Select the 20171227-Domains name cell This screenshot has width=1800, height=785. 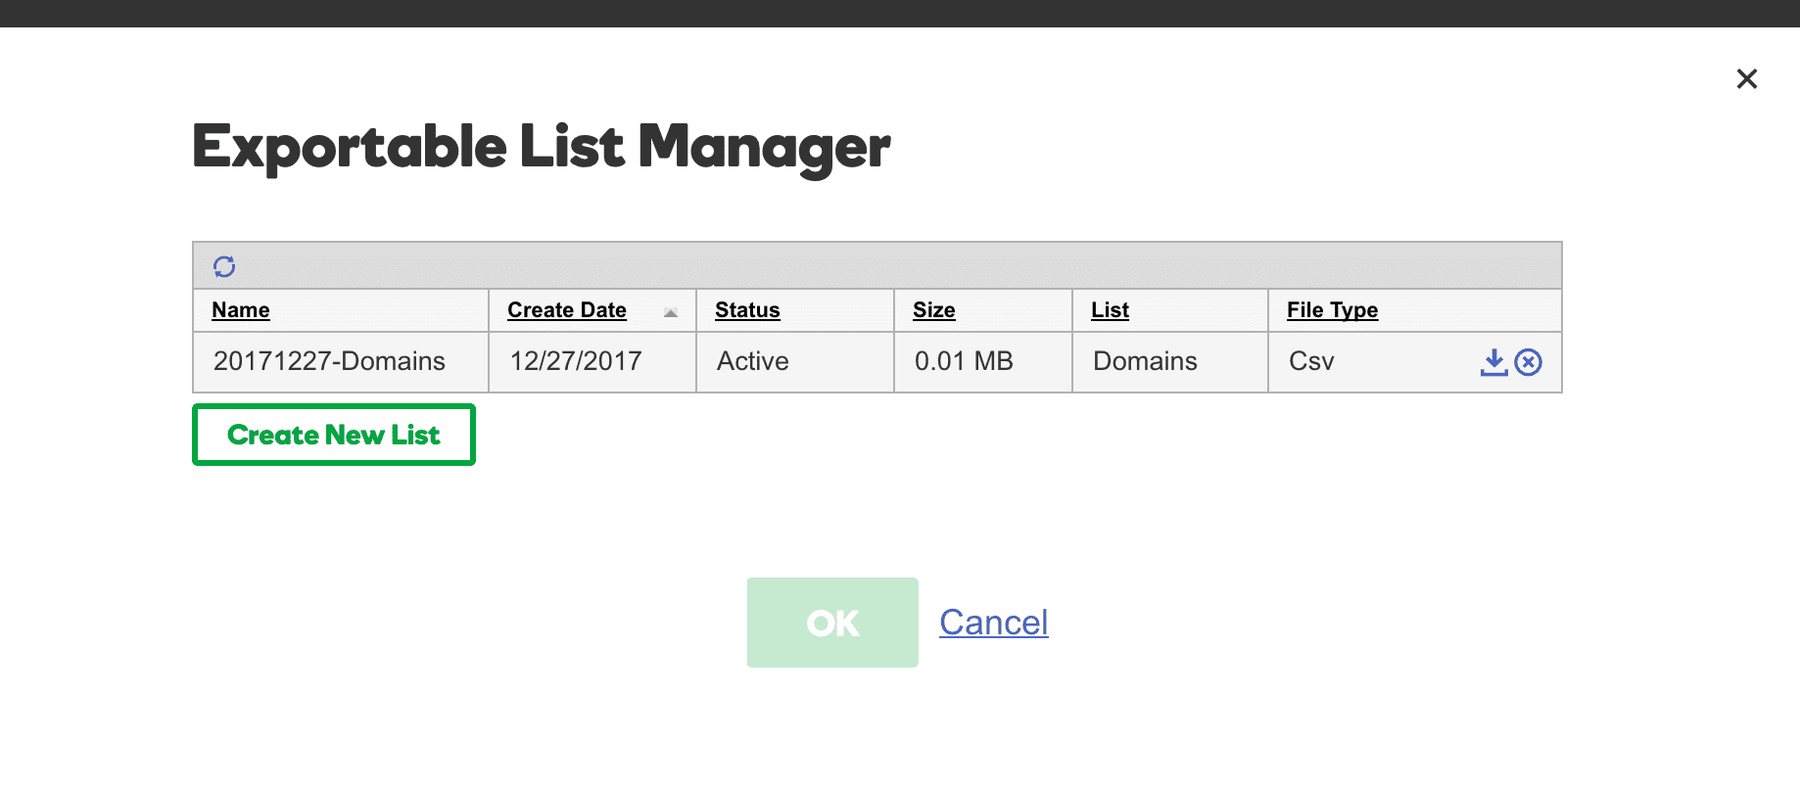(341, 362)
